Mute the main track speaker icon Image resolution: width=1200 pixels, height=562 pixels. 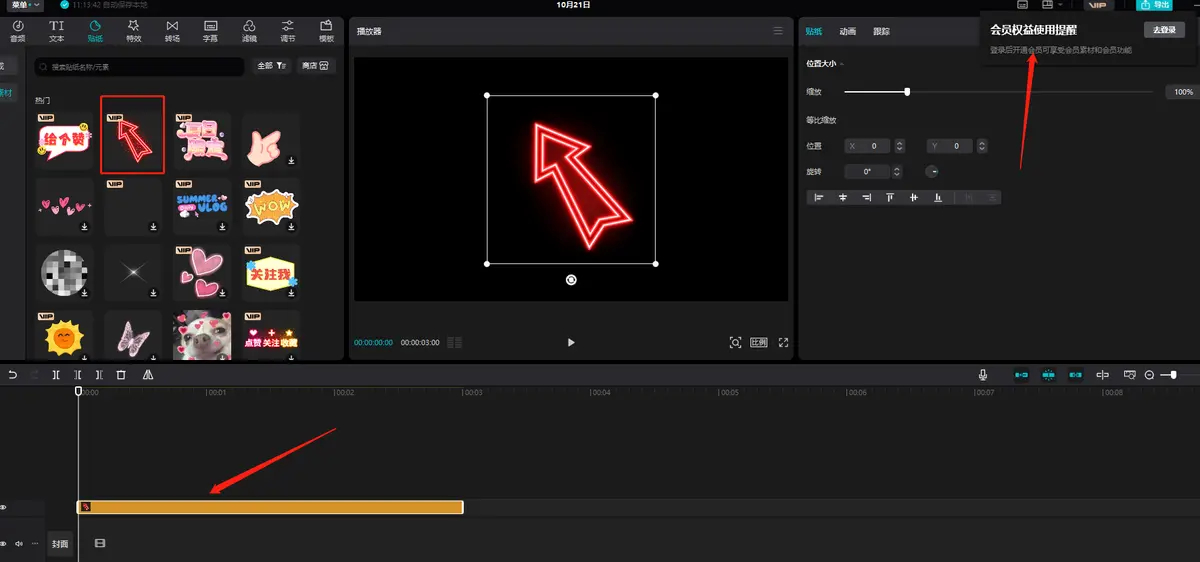pyautogui.click(x=19, y=544)
